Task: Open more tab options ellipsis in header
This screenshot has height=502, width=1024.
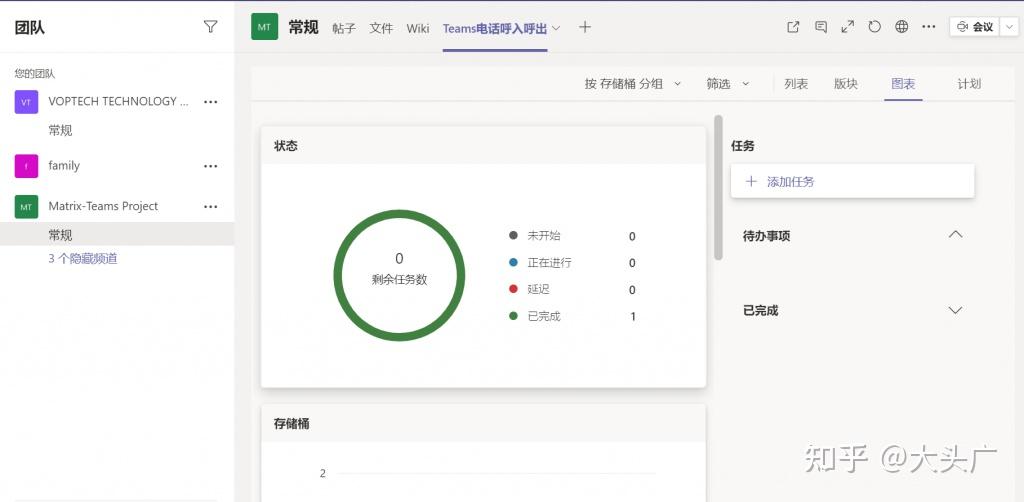Action: coord(929,27)
